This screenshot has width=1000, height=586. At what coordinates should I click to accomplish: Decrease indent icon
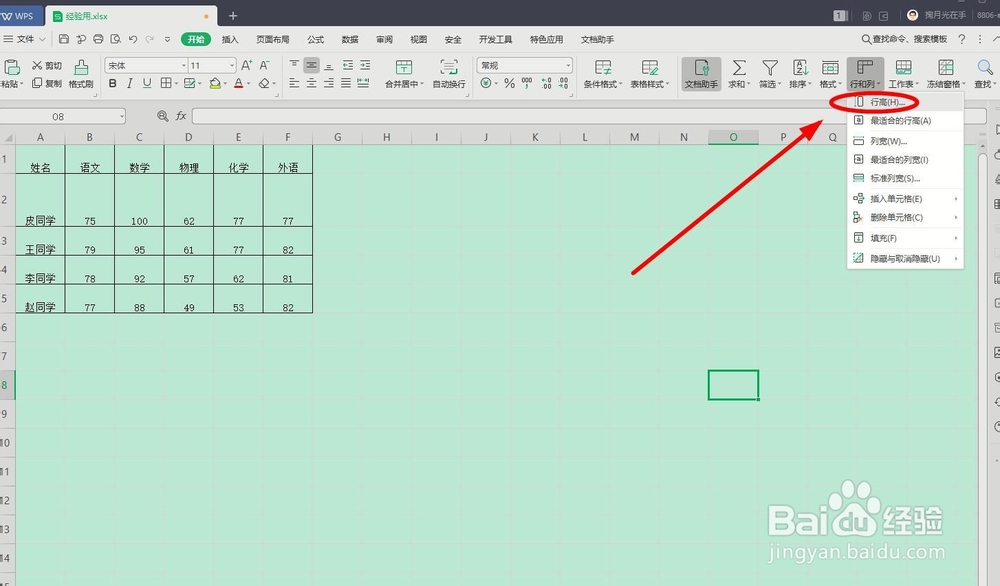[x=348, y=65]
